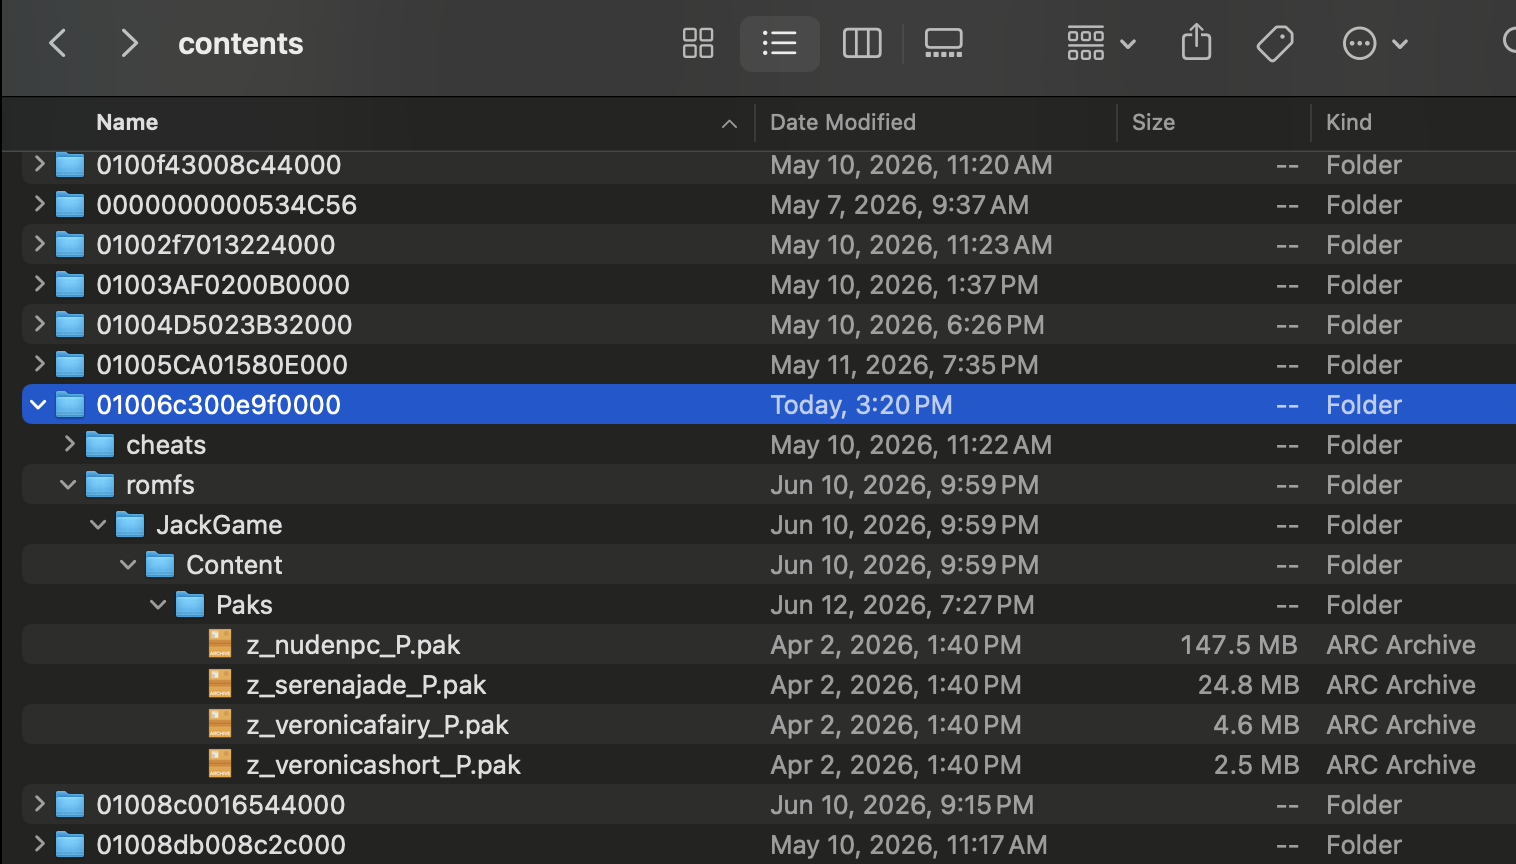1516x864 pixels.
Task: Expand folder 01003AF0200B0000
Action: pos(39,284)
